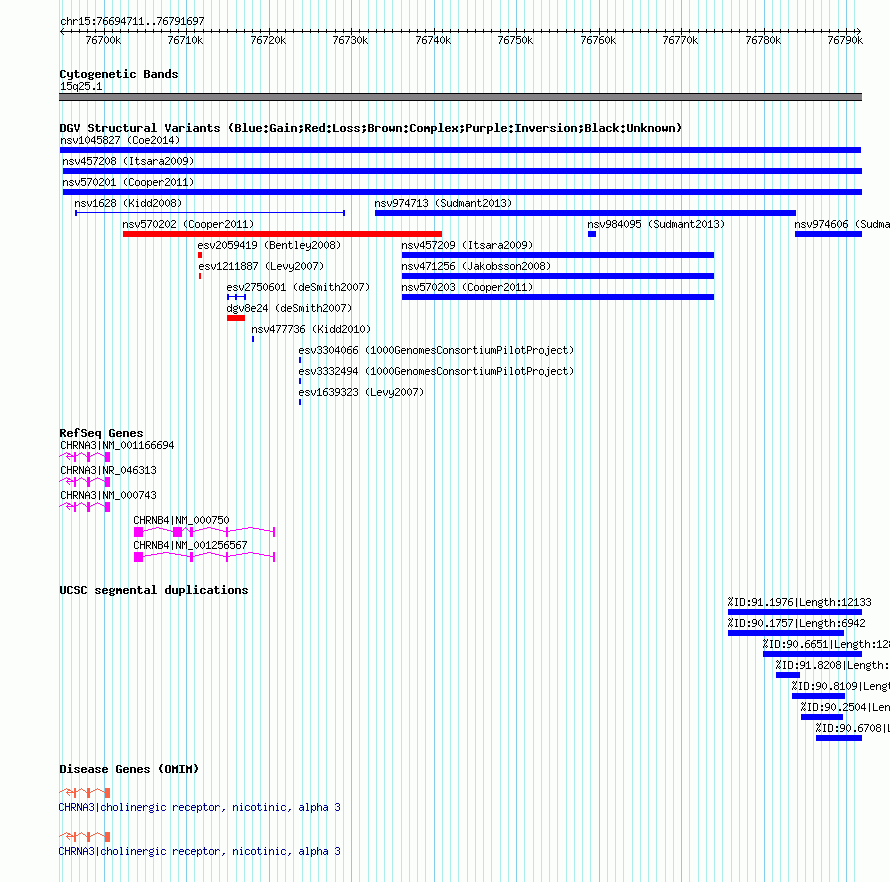This screenshot has width=890, height=882.
Task: Open variant esv1211887 (Levy2007)
Action: pos(261,266)
